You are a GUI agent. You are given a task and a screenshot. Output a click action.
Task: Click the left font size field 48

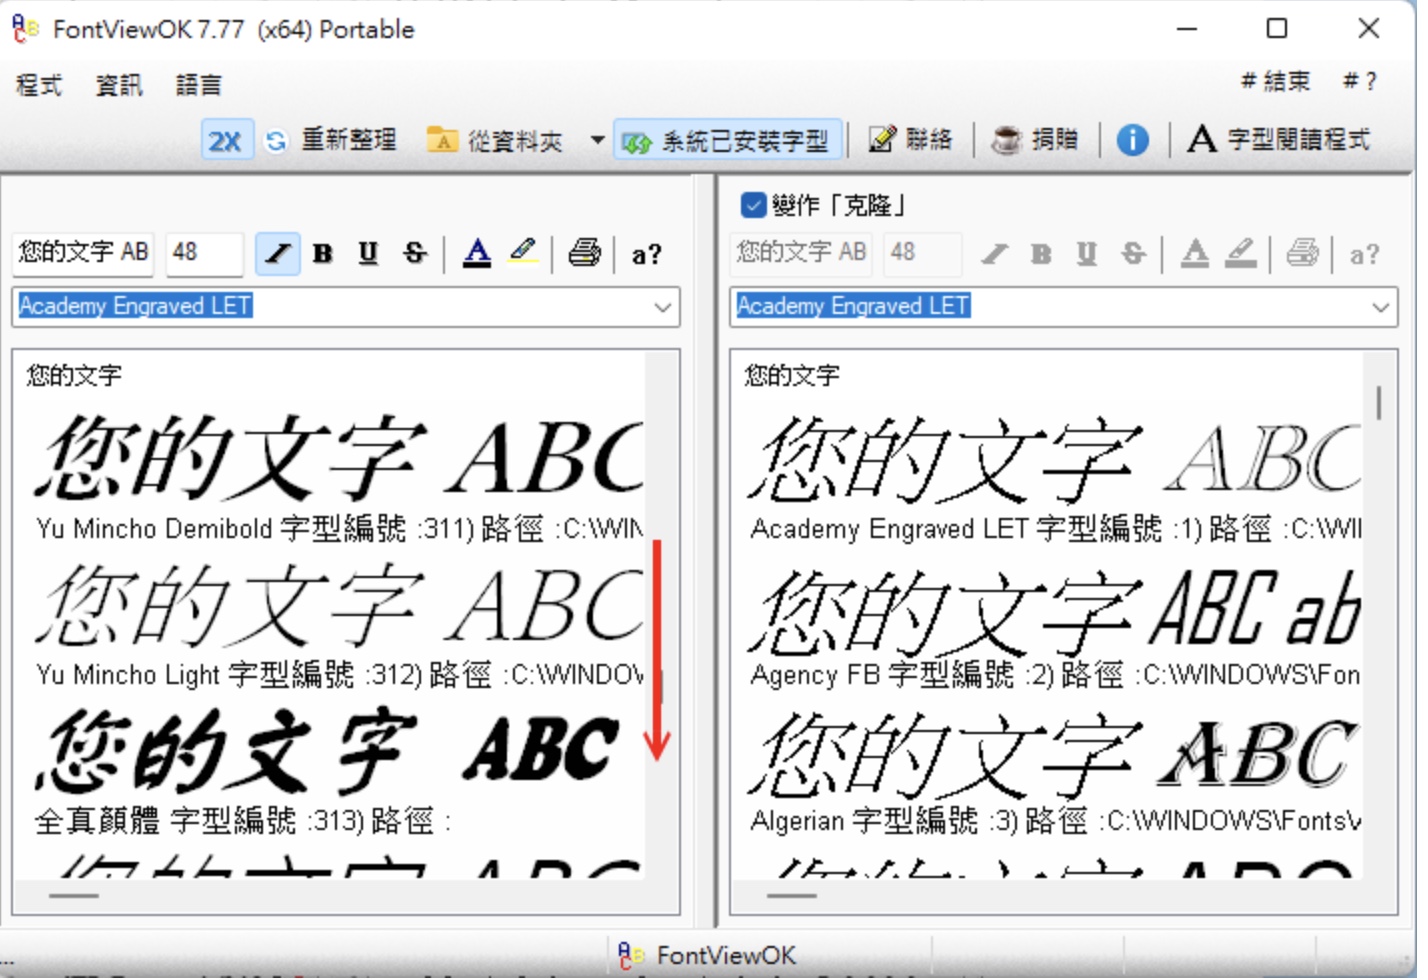pyautogui.click(x=204, y=254)
